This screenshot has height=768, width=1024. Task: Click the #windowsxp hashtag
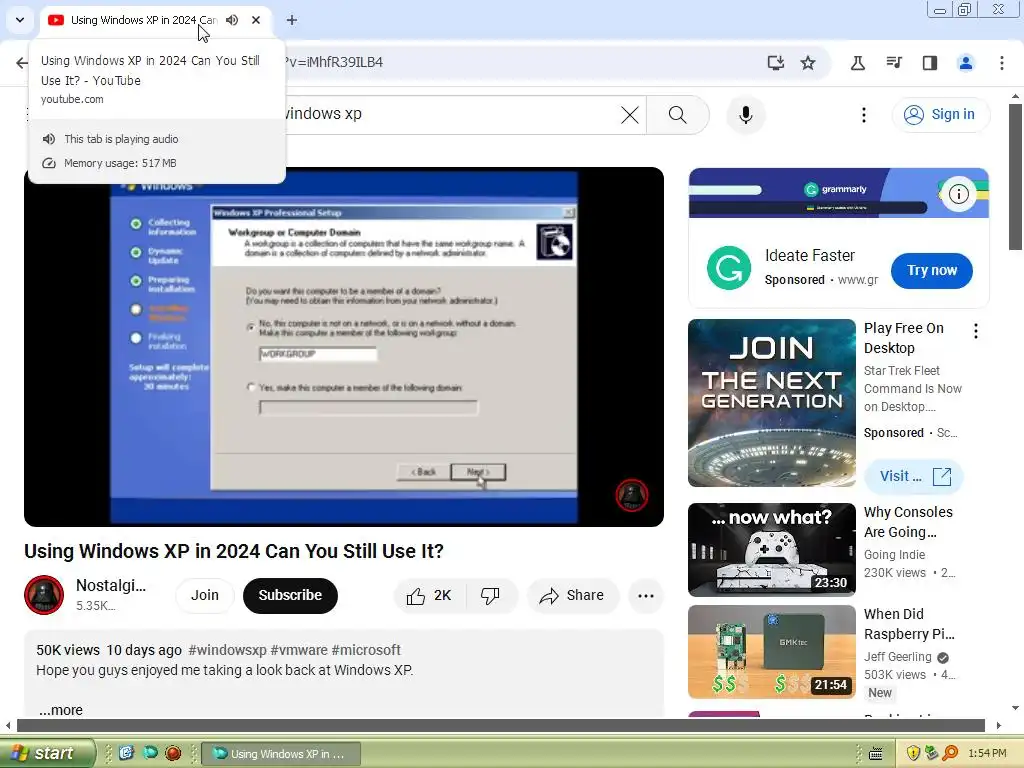tap(227, 650)
